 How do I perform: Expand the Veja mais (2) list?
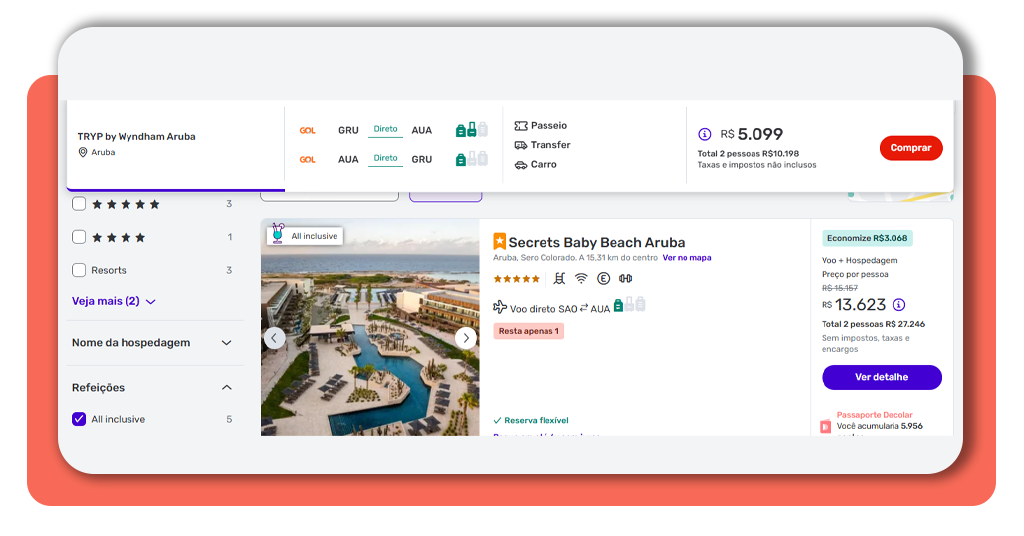point(113,301)
